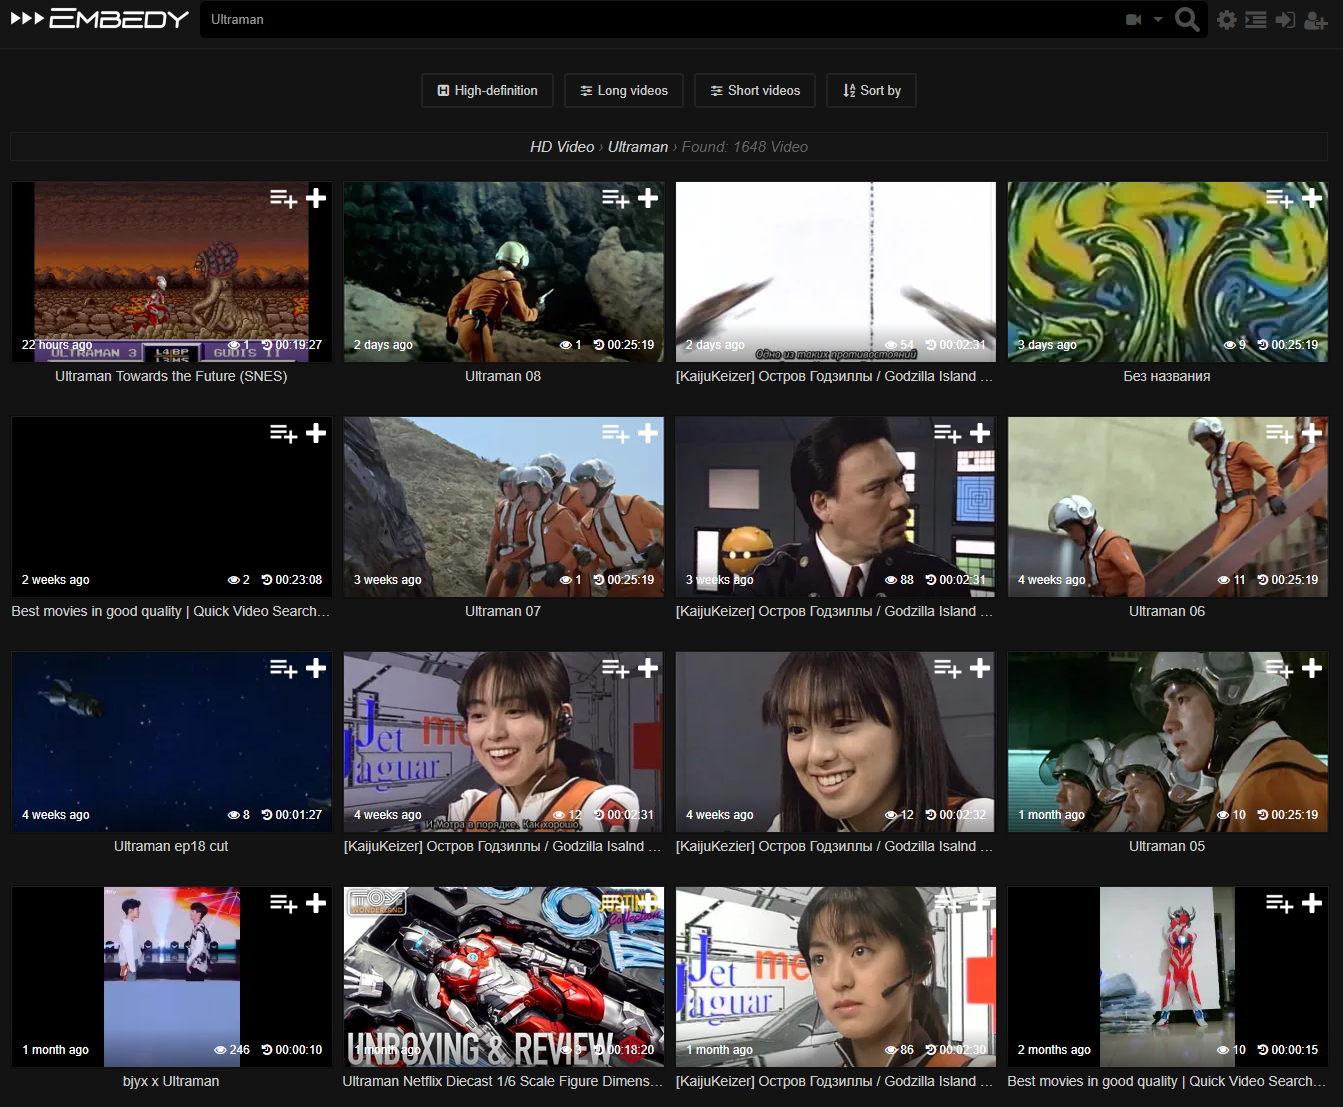Add Ultraman 08 to playlist queue icon
This screenshot has width=1343, height=1107.
coord(615,199)
